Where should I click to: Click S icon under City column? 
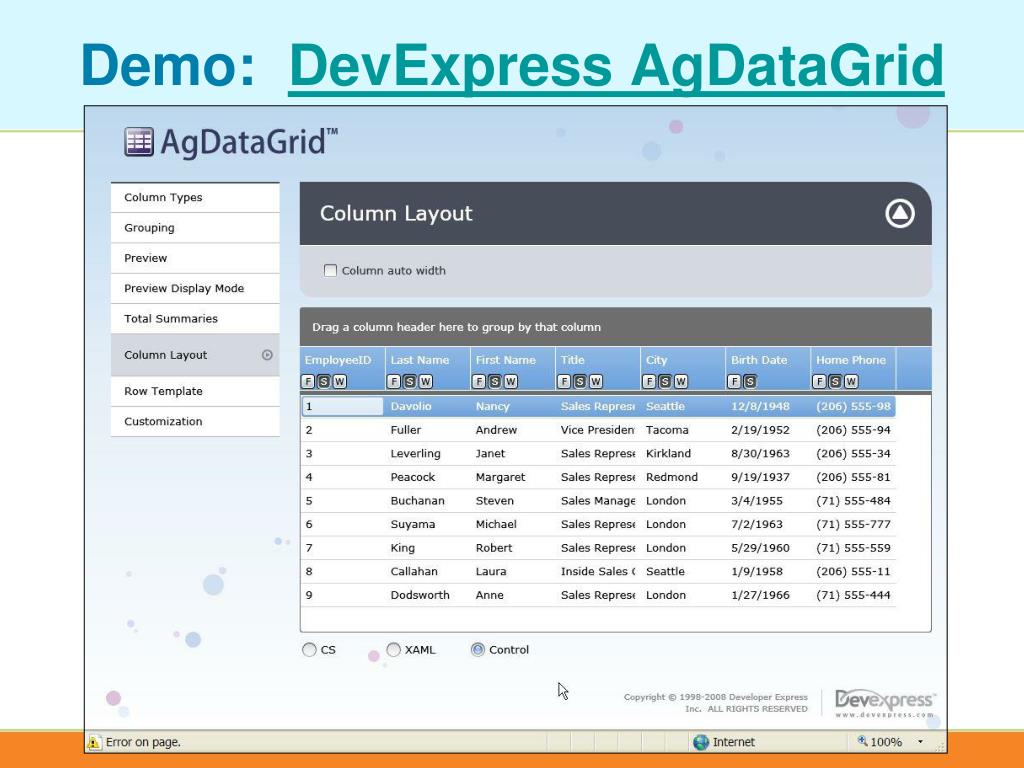pos(665,381)
